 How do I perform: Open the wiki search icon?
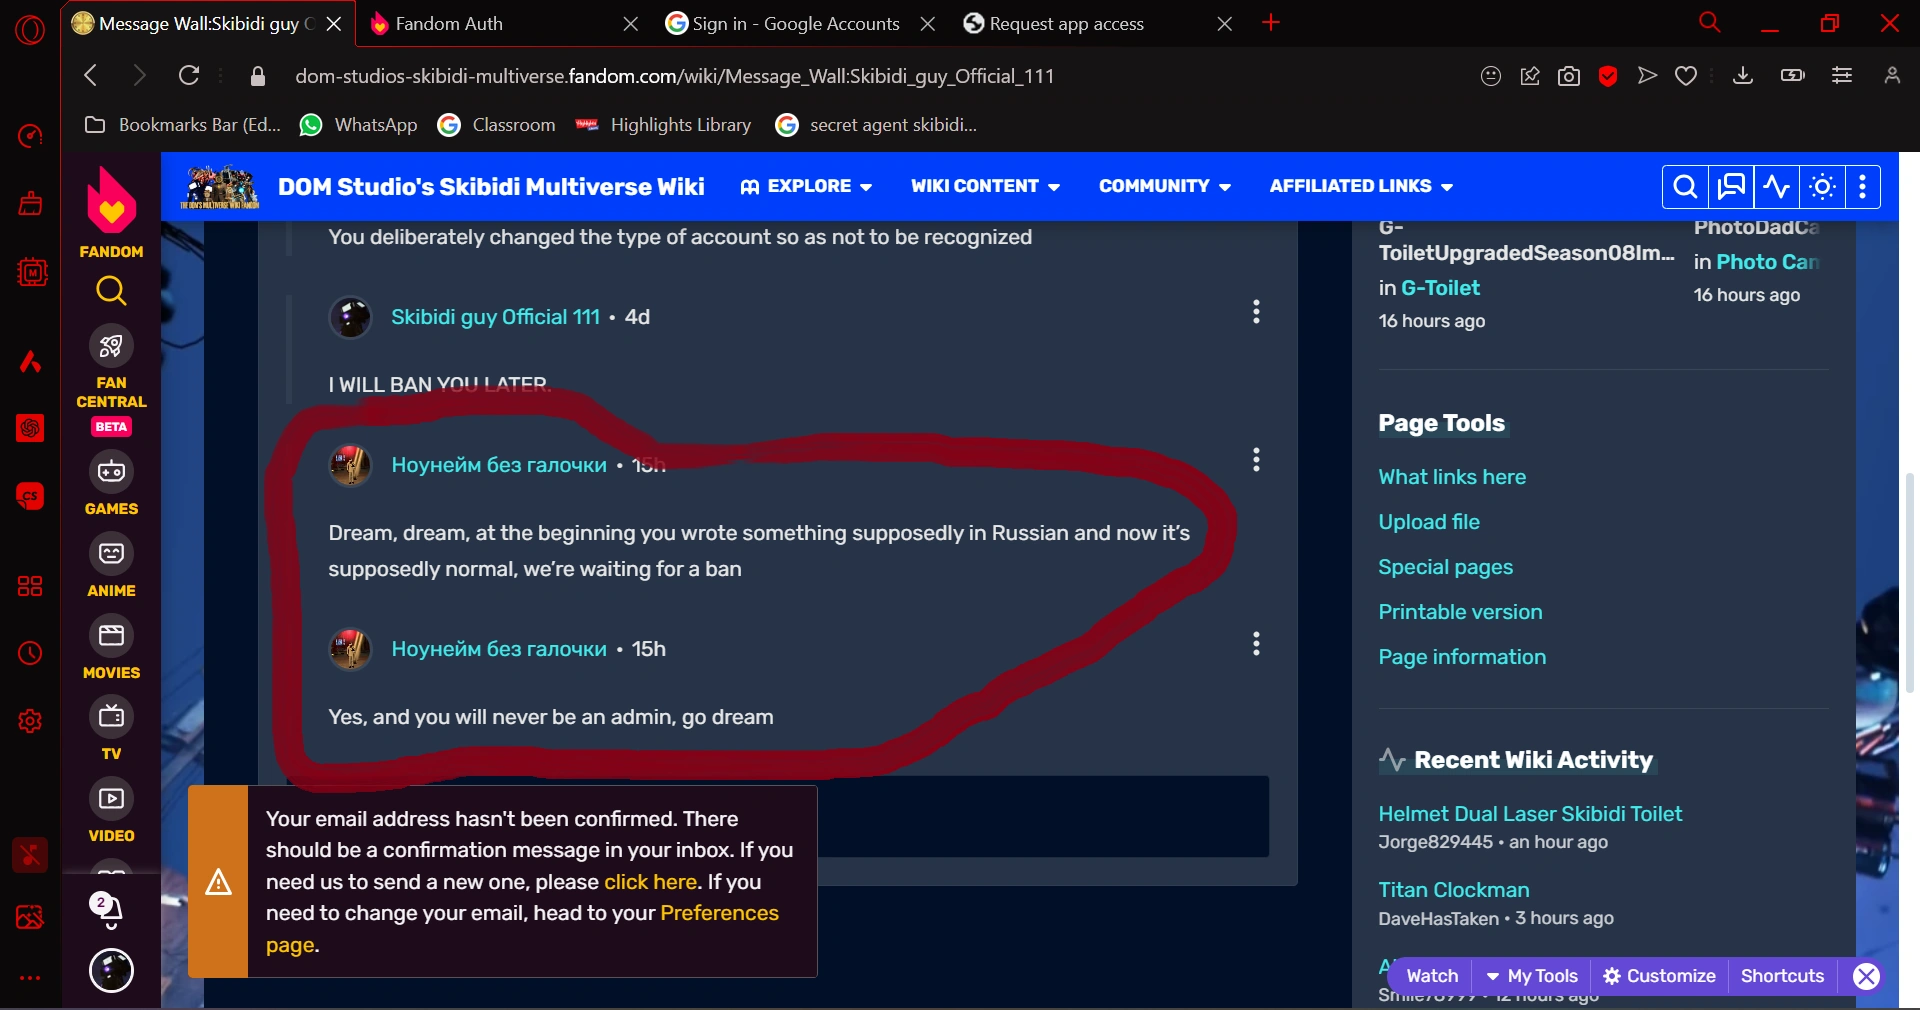pyautogui.click(x=1685, y=187)
